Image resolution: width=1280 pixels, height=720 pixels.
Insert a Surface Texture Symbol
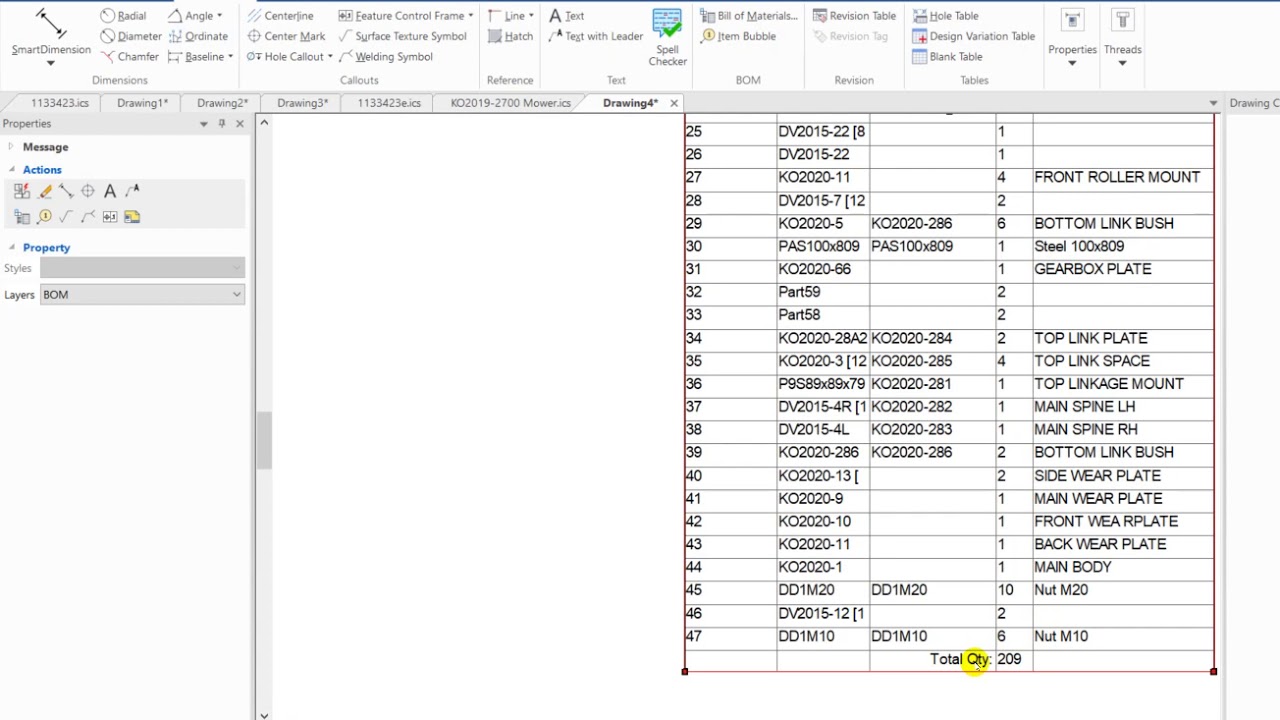coord(403,36)
